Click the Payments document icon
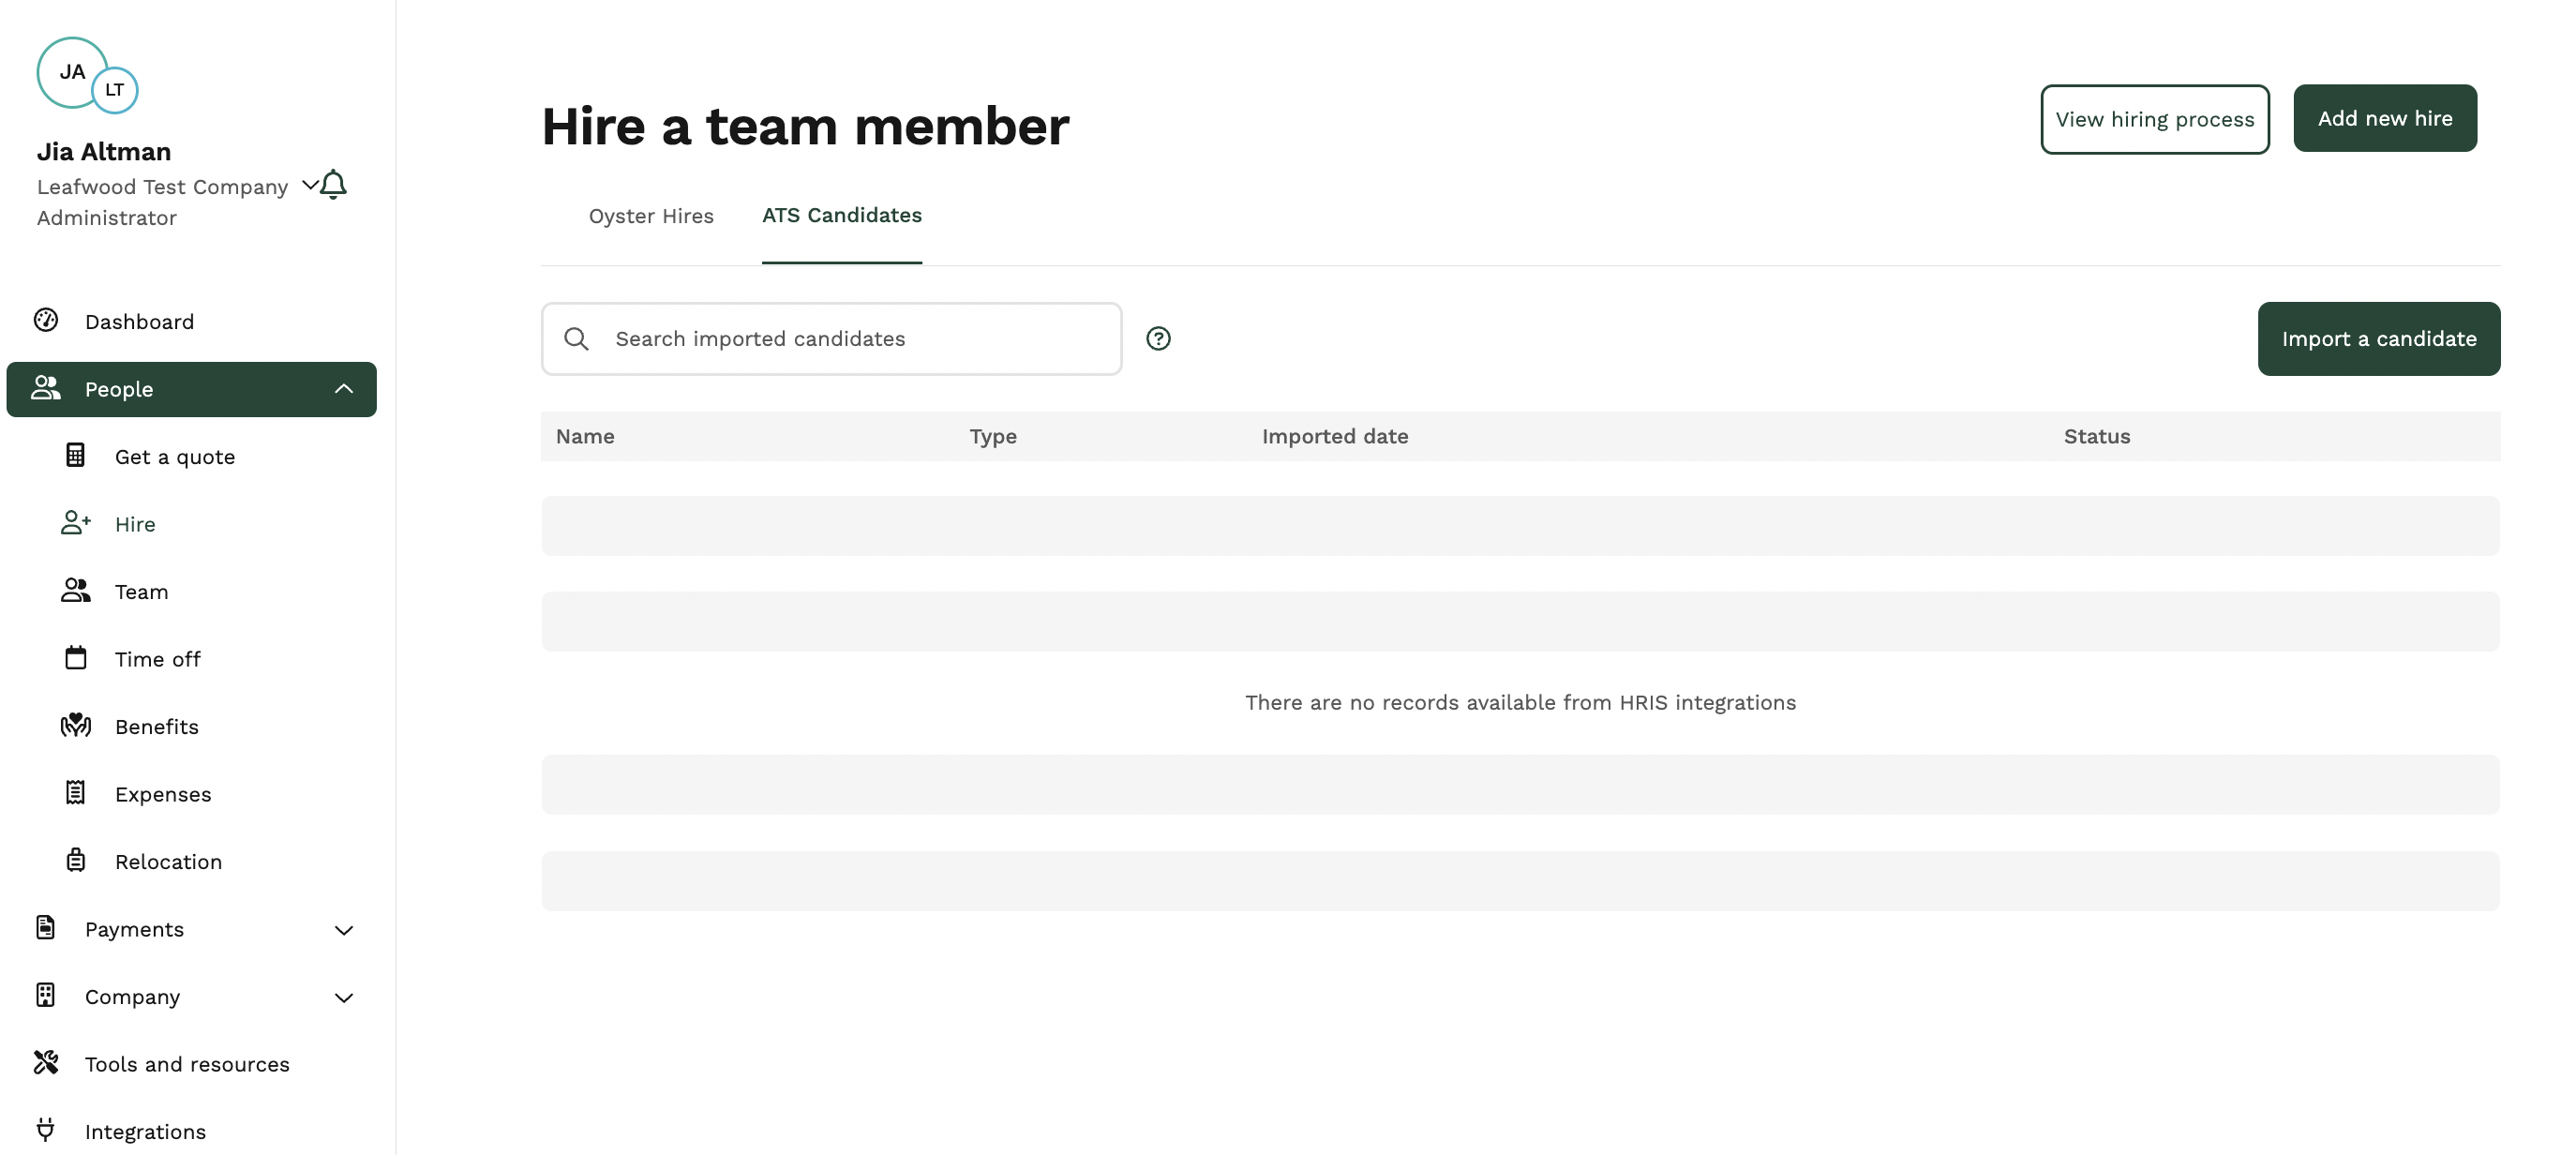Viewport: 2576px width, 1155px height. click(x=46, y=928)
